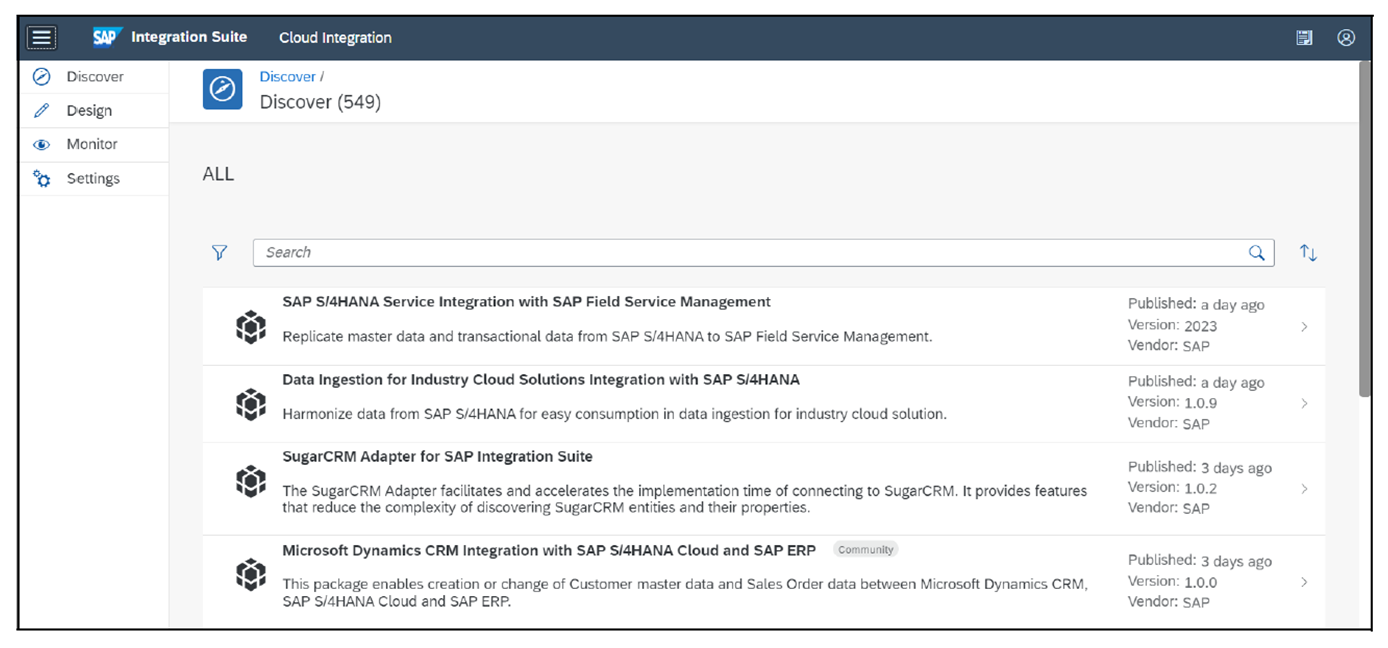Expand the Data Ingestion package row chevron
The image size is (1388, 648).
click(x=1304, y=403)
